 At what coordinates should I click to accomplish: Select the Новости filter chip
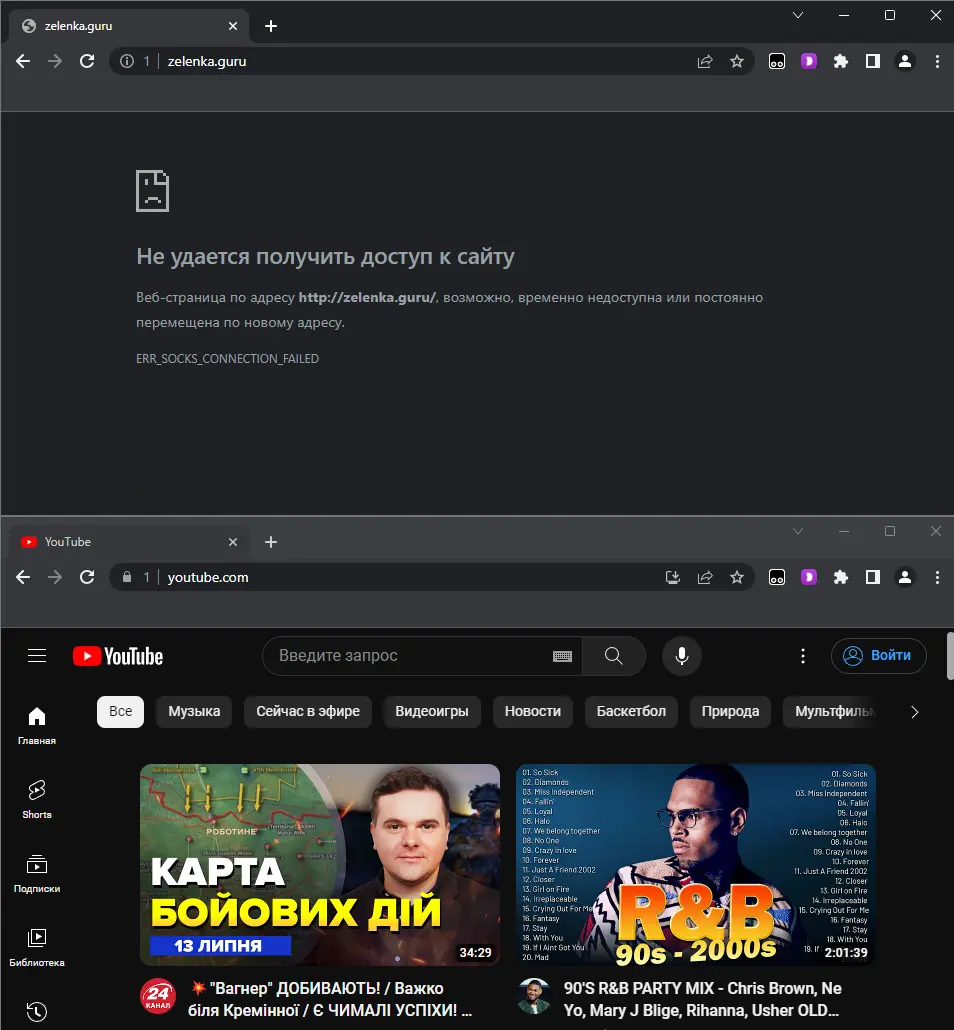[x=533, y=711]
